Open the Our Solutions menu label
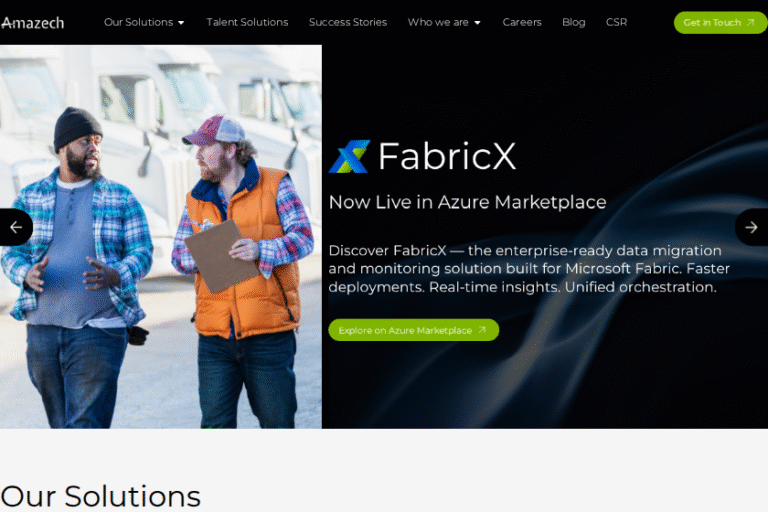The width and height of the screenshot is (768, 512). (x=138, y=22)
